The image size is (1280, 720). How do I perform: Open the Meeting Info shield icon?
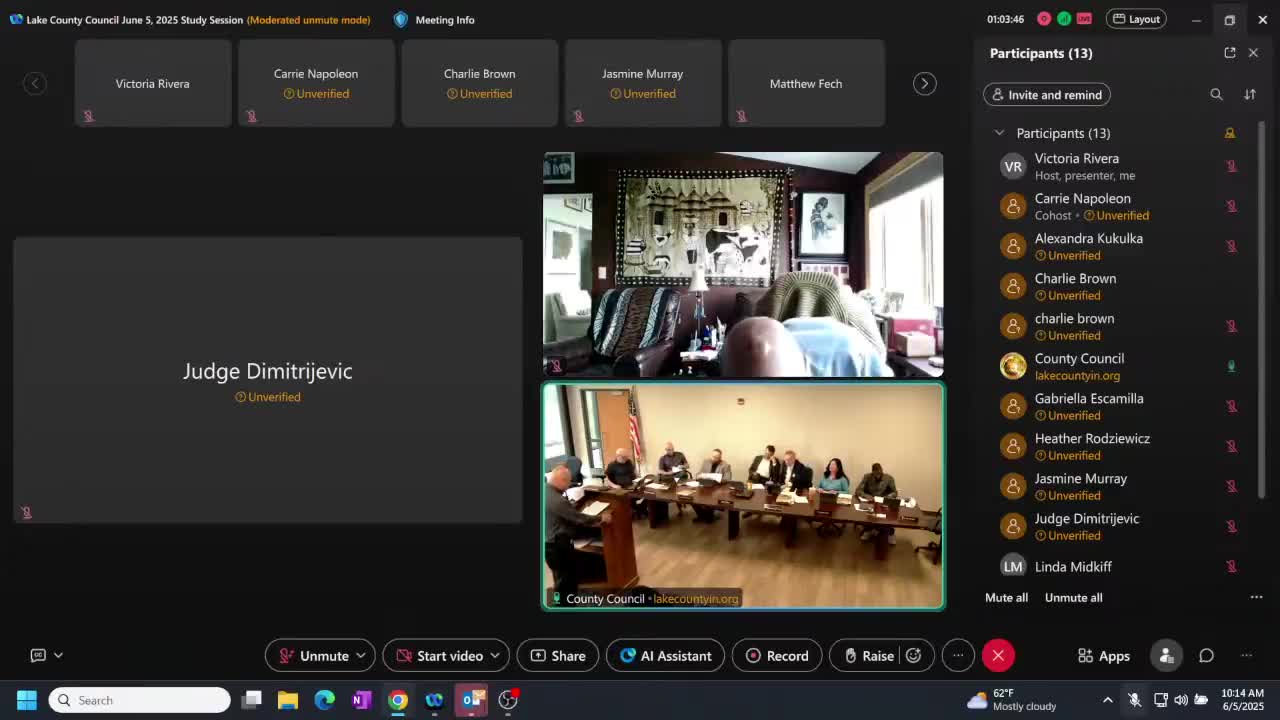point(401,19)
